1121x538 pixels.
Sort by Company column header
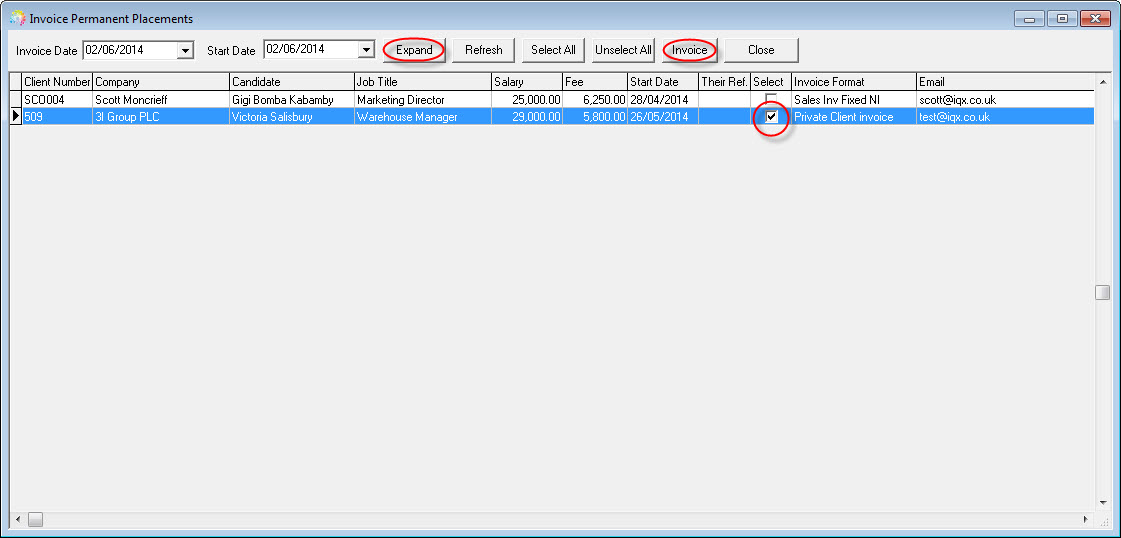coord(161,82)
